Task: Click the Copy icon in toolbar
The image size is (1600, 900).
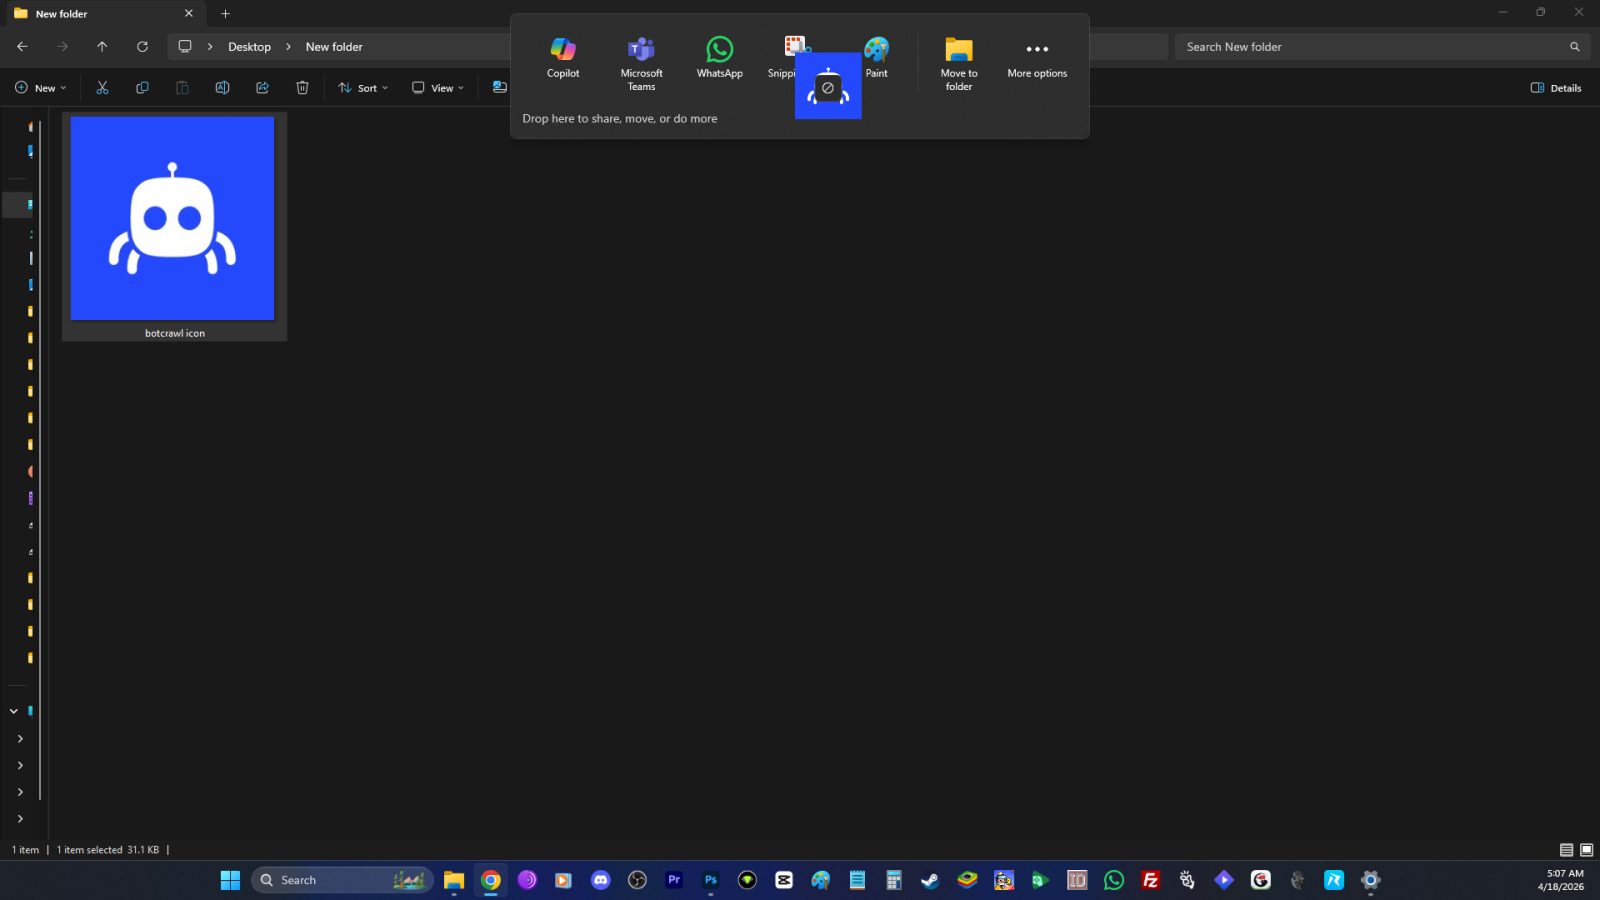Action: tap(142, 88)
